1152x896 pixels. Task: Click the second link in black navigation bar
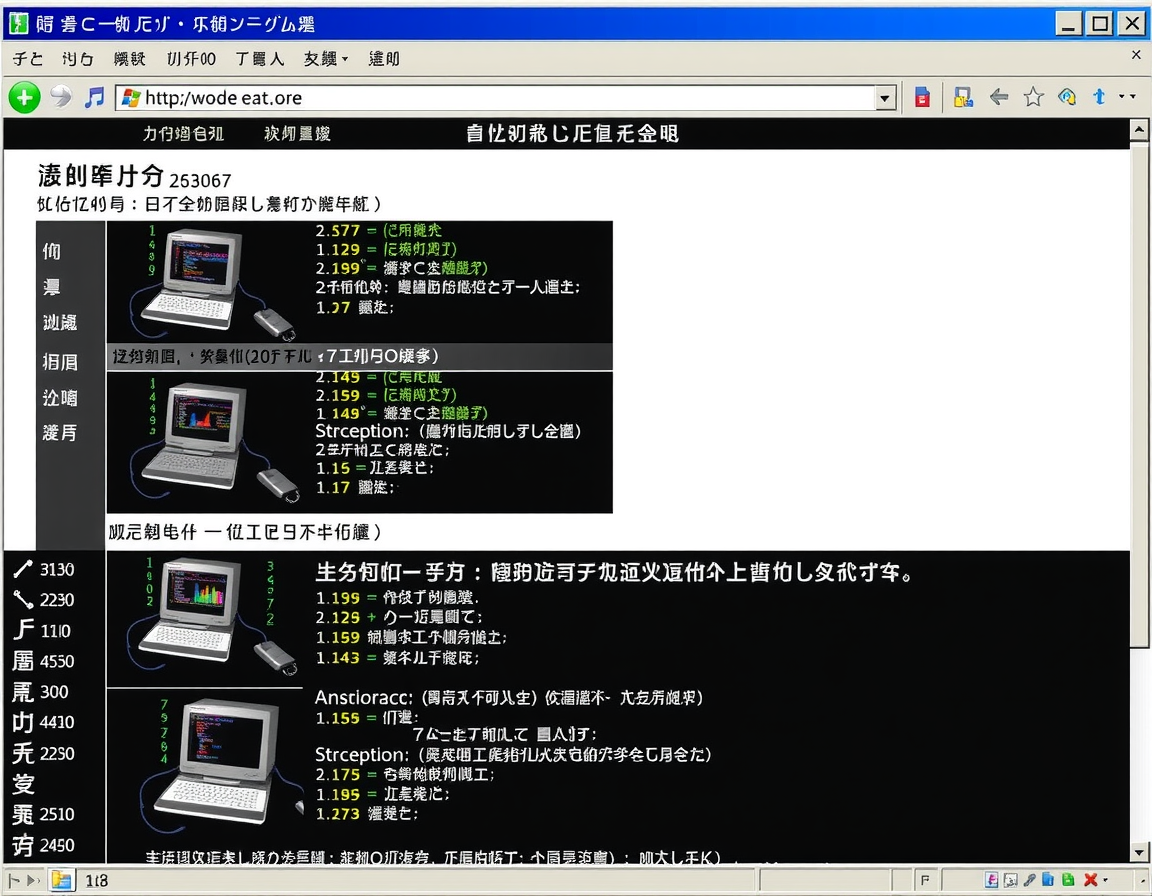(x=298, y=134)
